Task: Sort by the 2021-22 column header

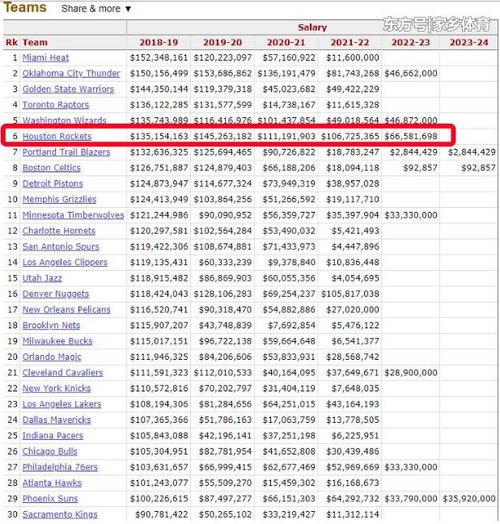Action: point(350,42)
